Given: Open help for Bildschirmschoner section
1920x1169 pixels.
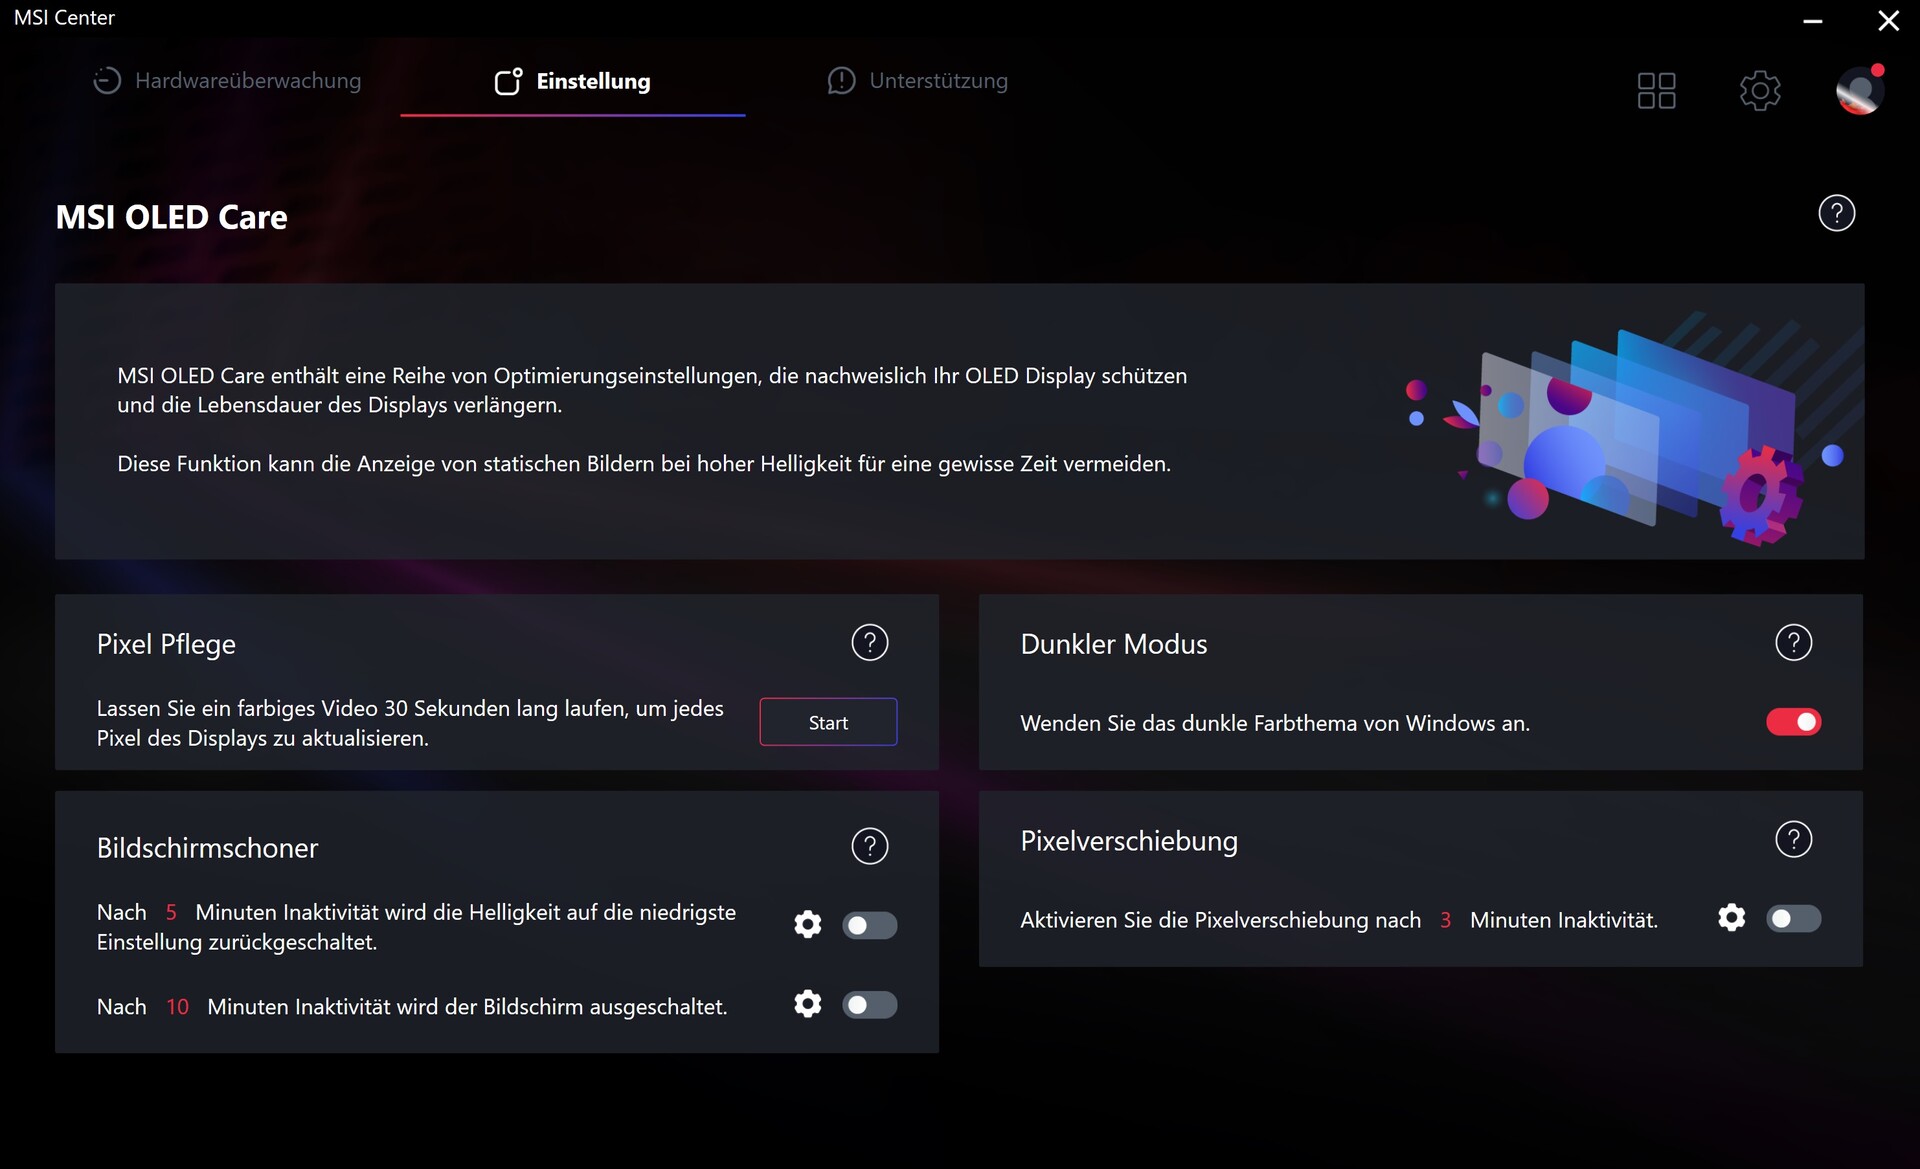Looking at the screenshot, I should coord(869,847).
